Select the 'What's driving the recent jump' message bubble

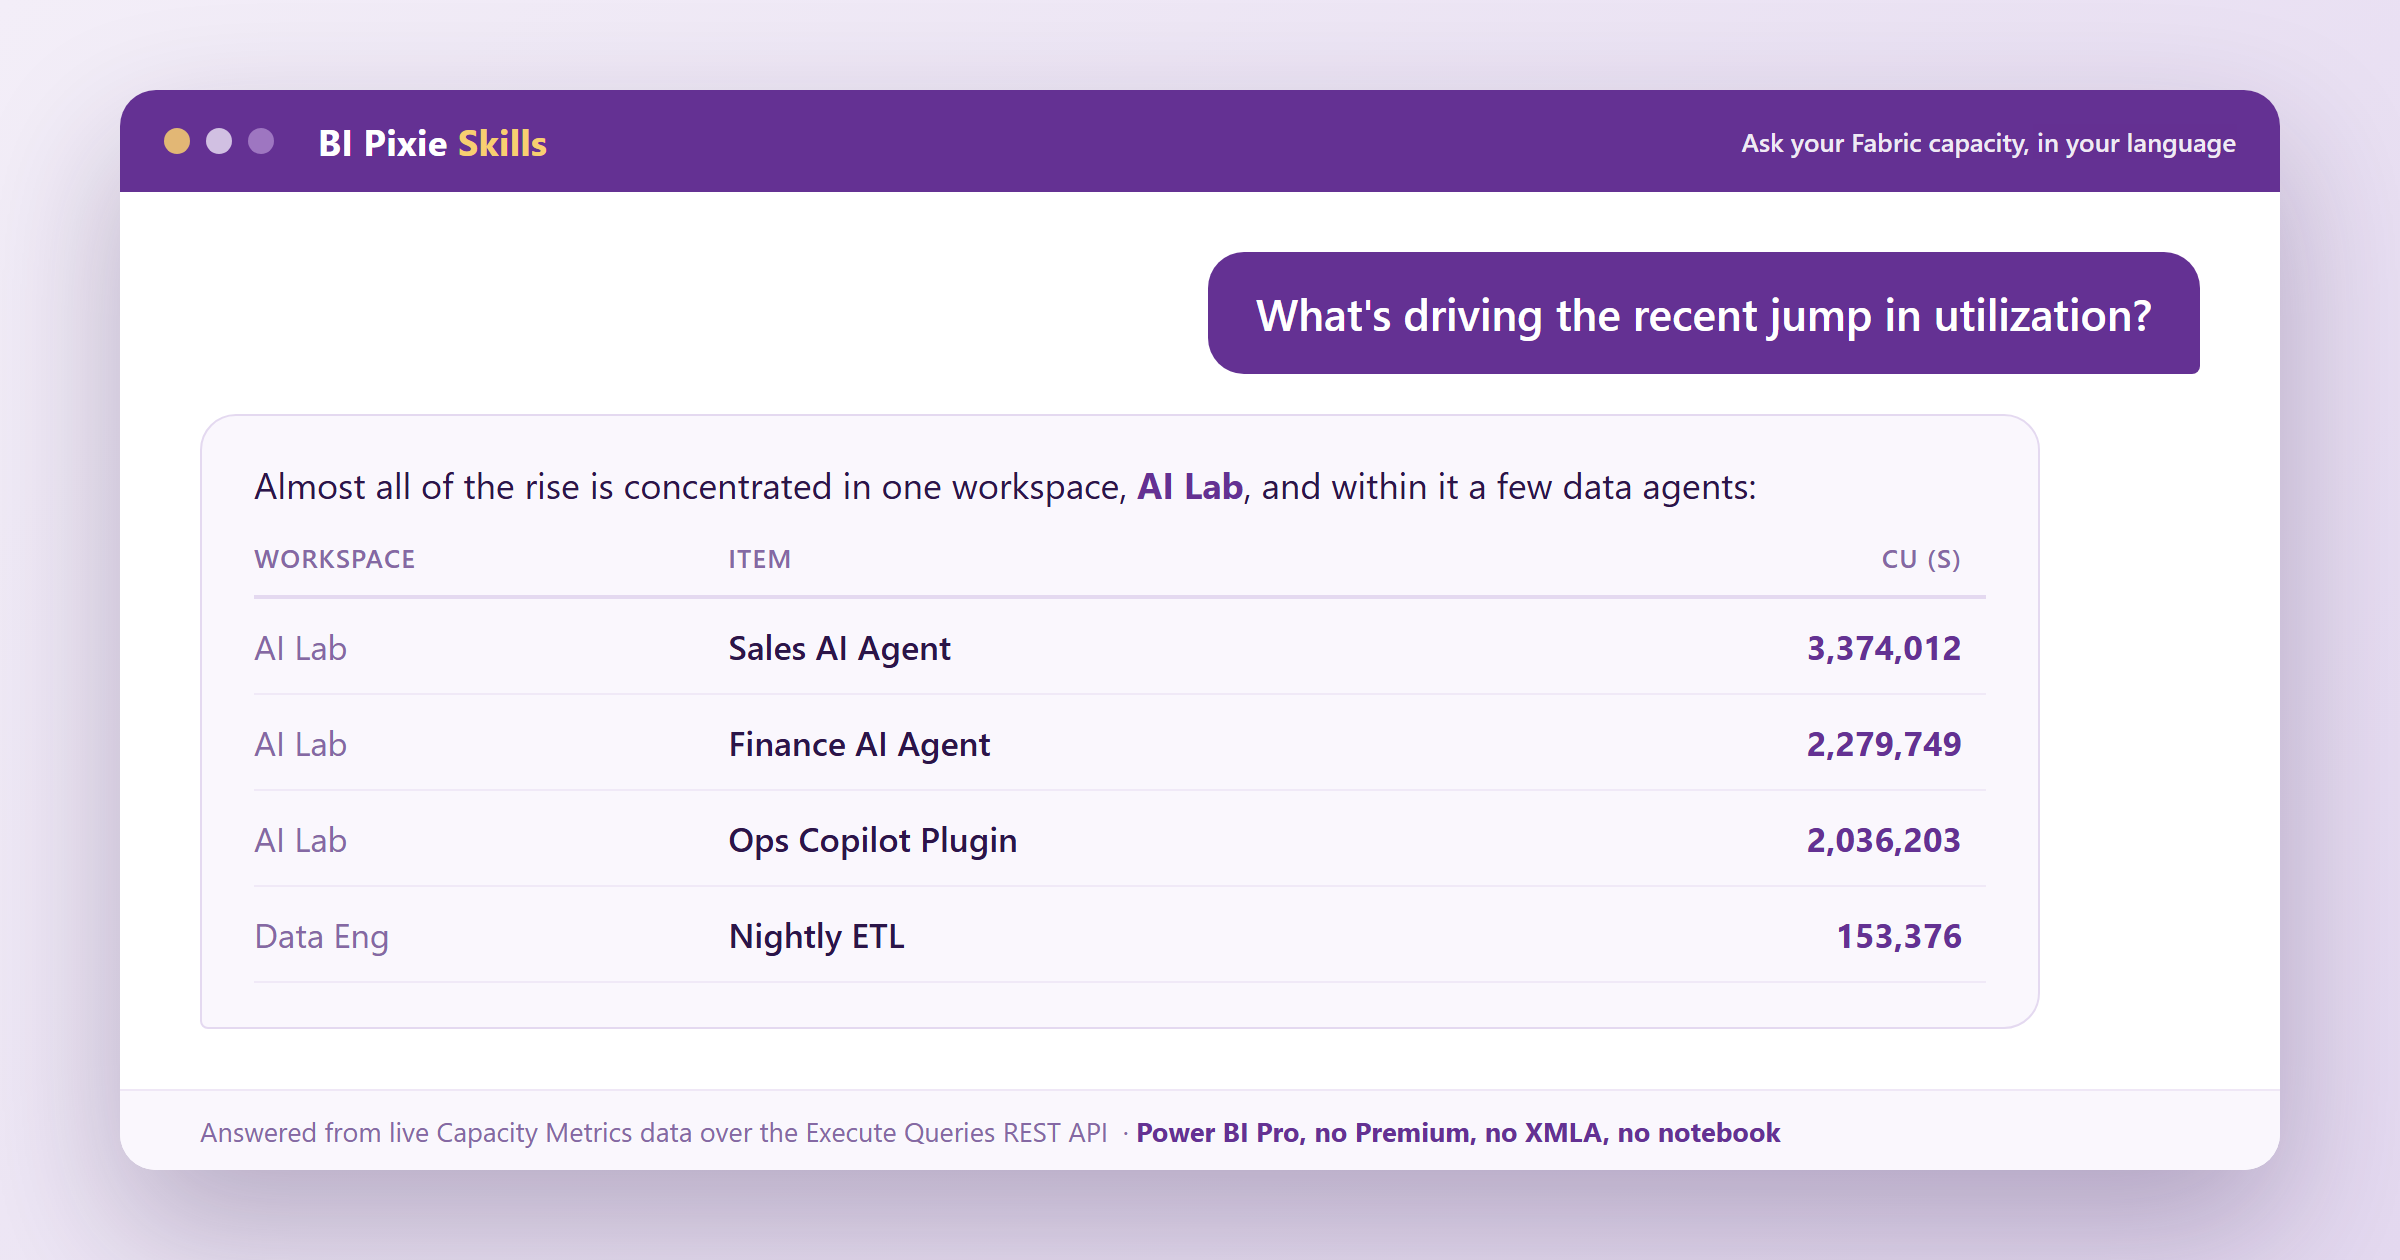(x=1703, y=313)
